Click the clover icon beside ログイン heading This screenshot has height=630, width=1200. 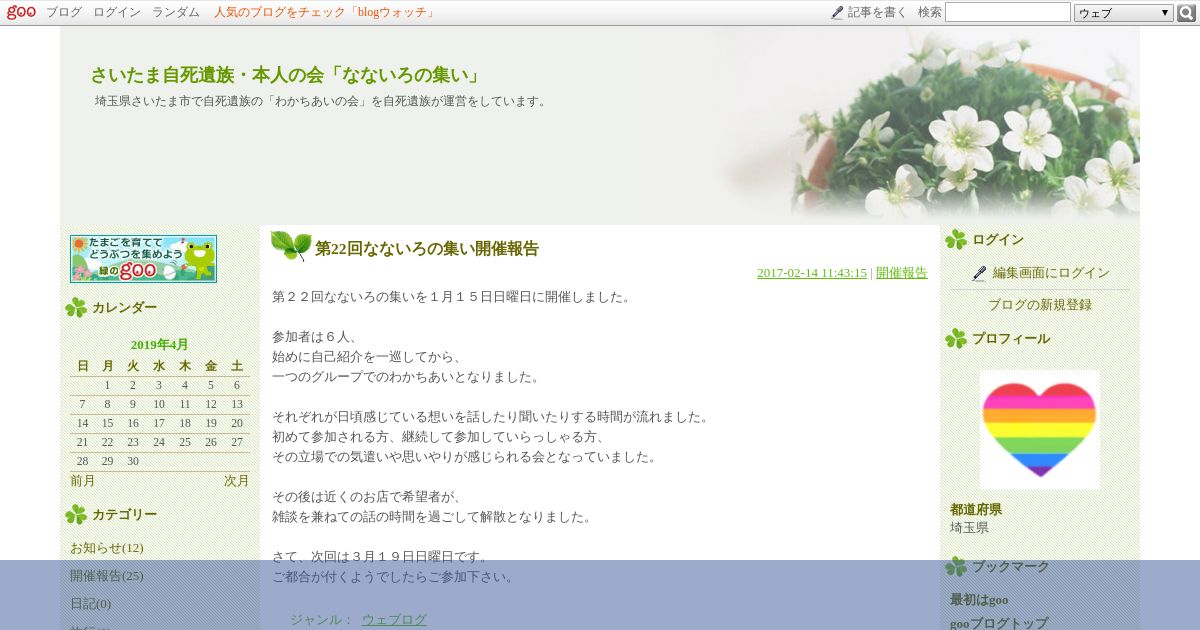[956, 240]
